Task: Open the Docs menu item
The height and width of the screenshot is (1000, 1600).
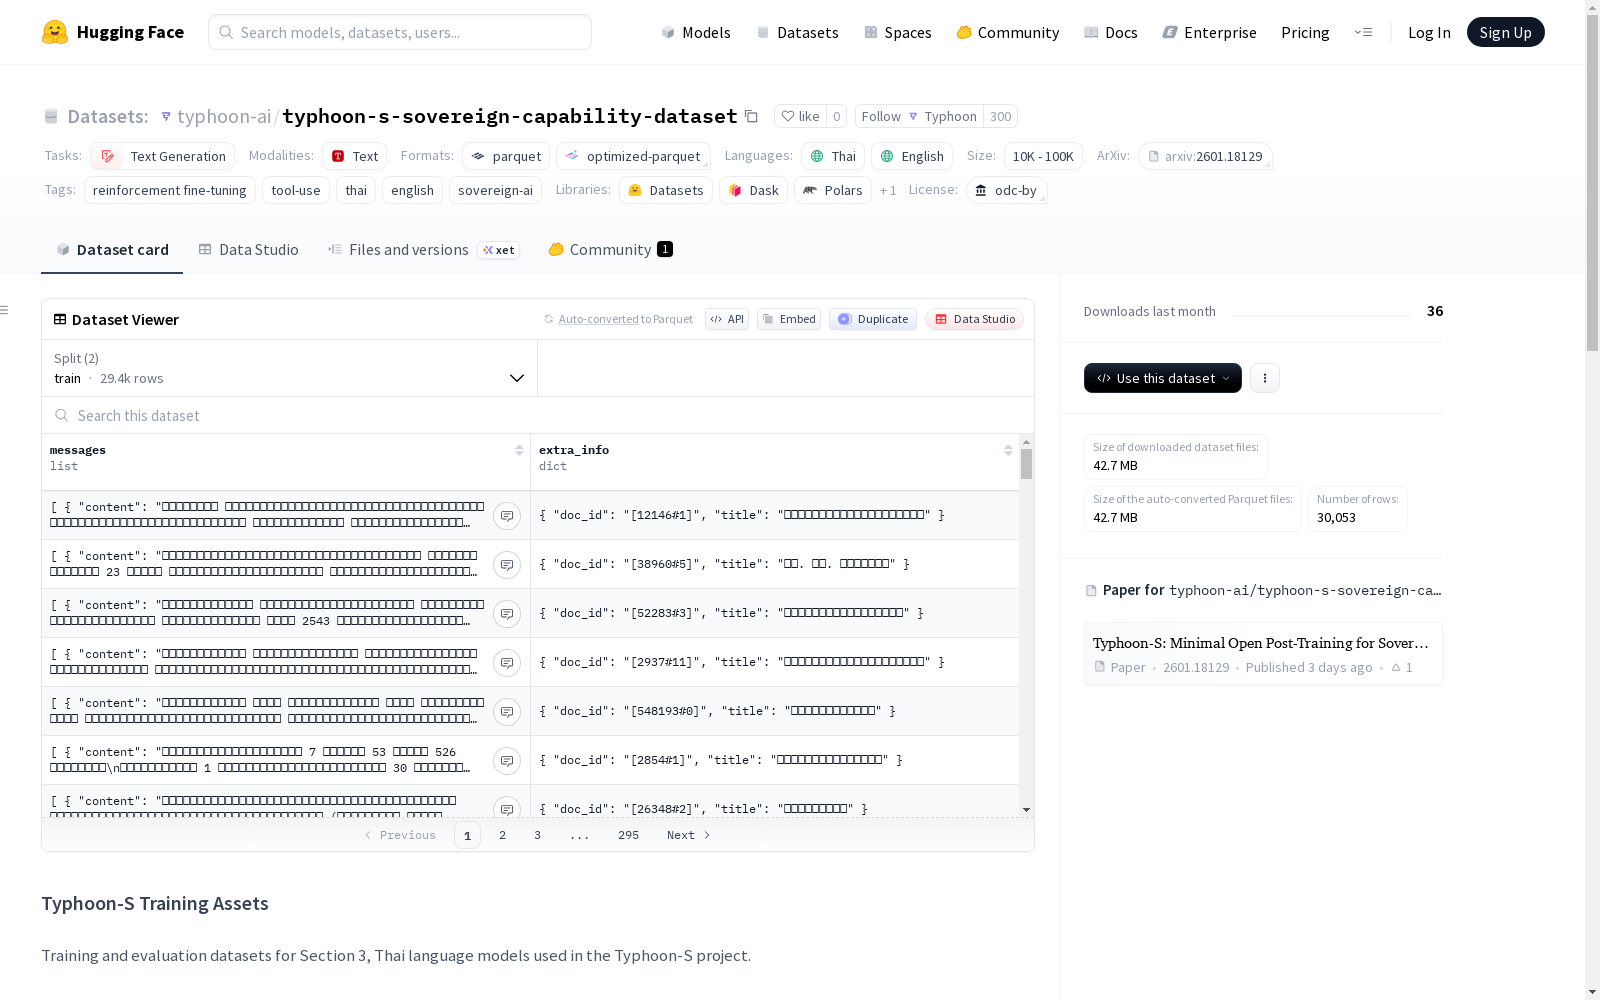Action: pos(1111,32)
